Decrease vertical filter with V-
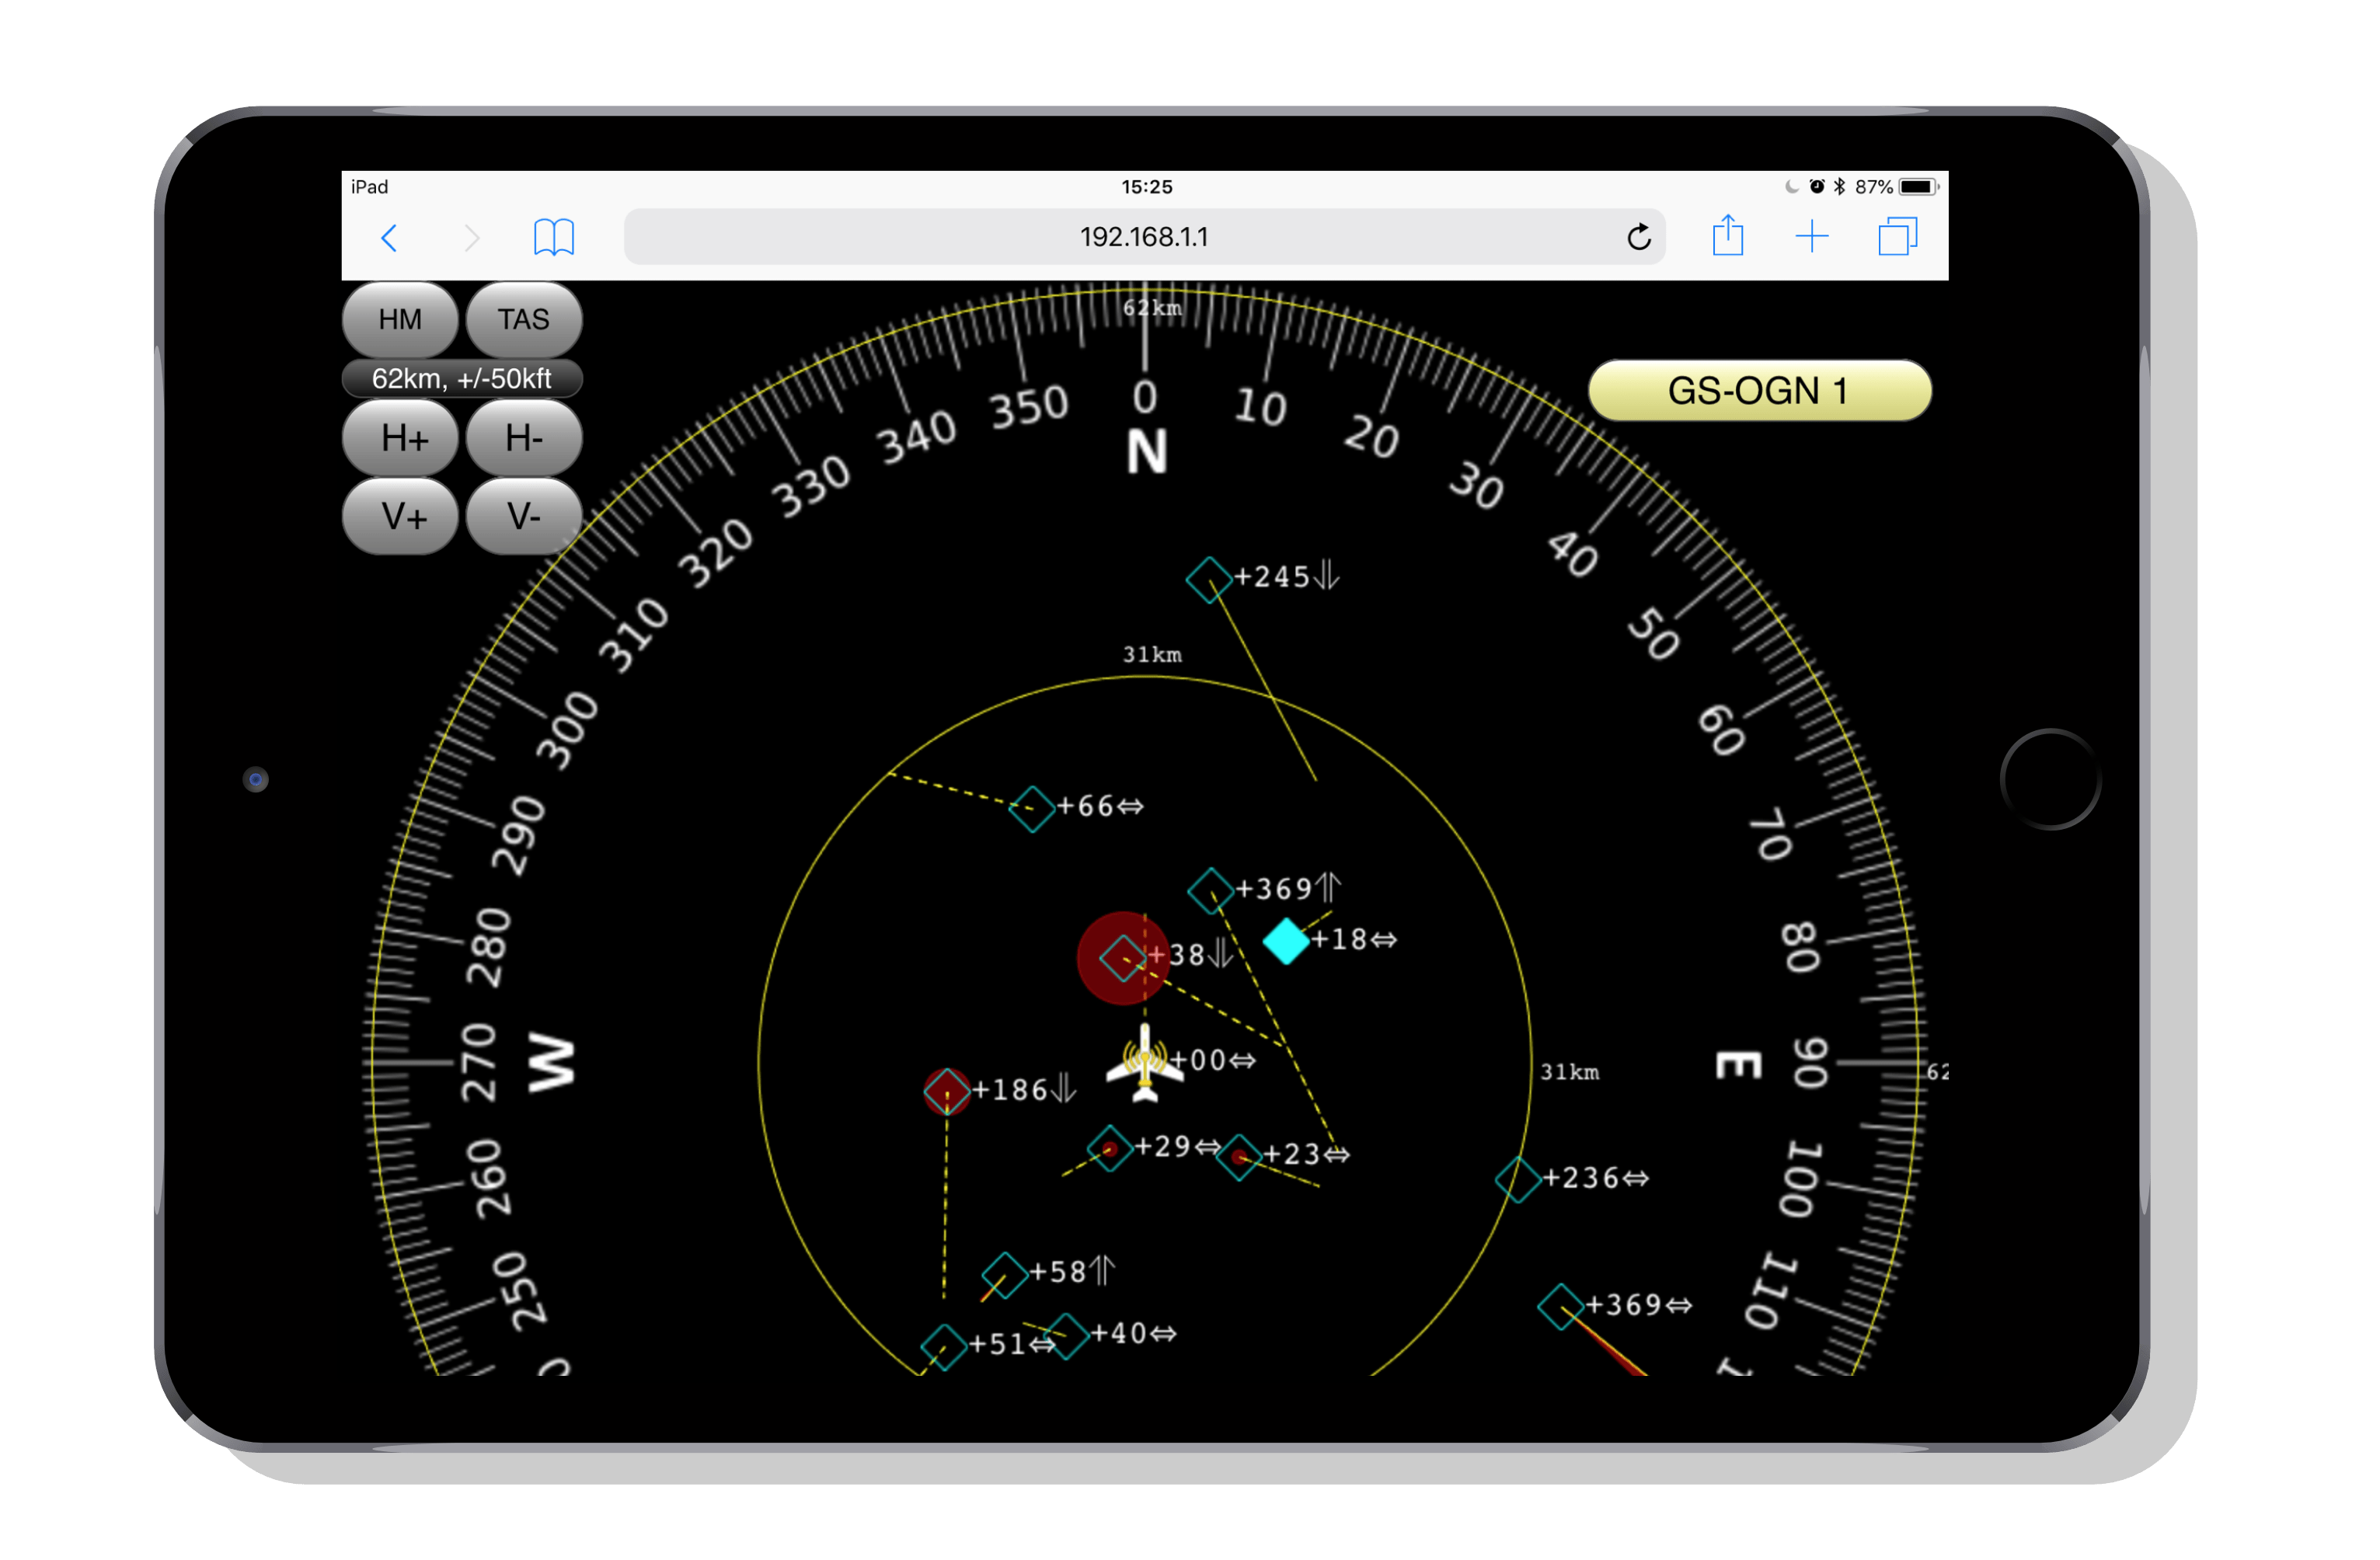This screenshot has height=1560, width=2380. pos(523,517)
